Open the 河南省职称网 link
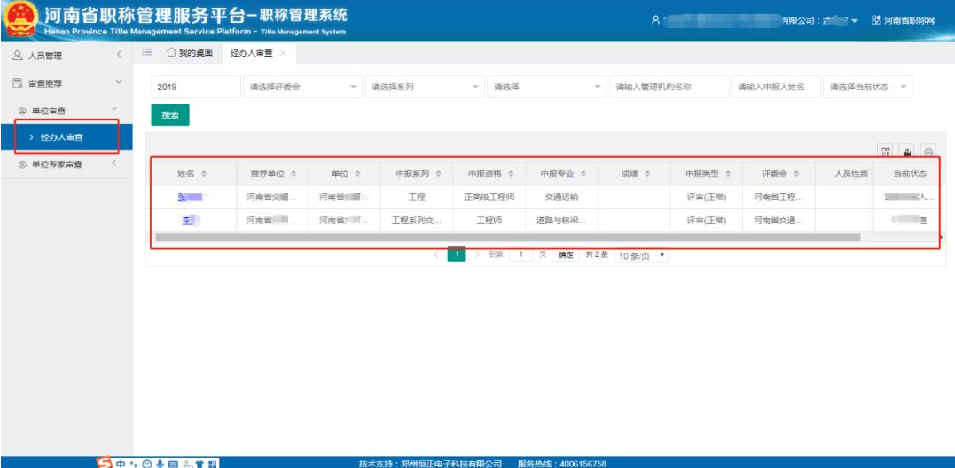 point(909,21)
